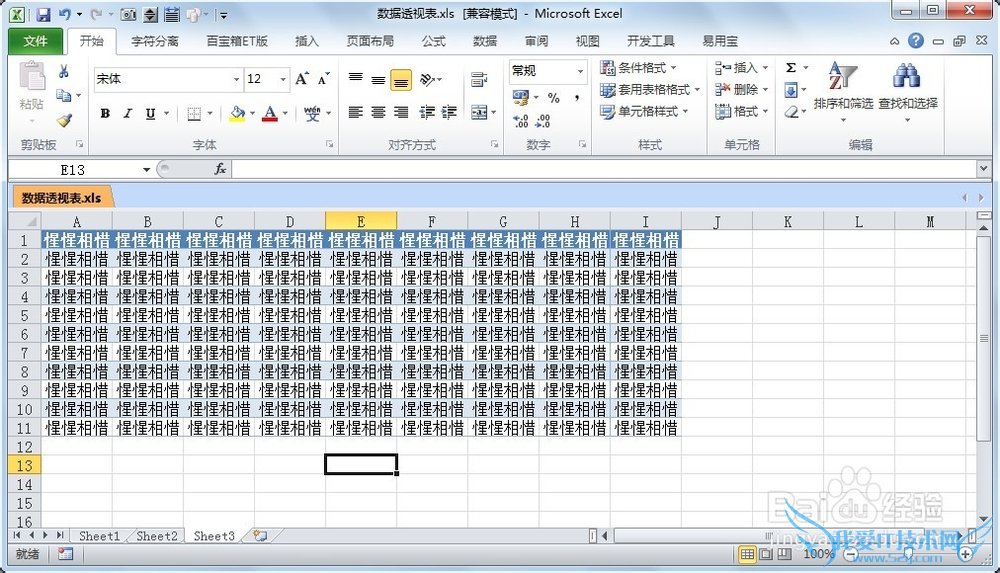Click 排序和筛选 sort and filter button
Screen dimensions: 1000x573
pos(843,91)
